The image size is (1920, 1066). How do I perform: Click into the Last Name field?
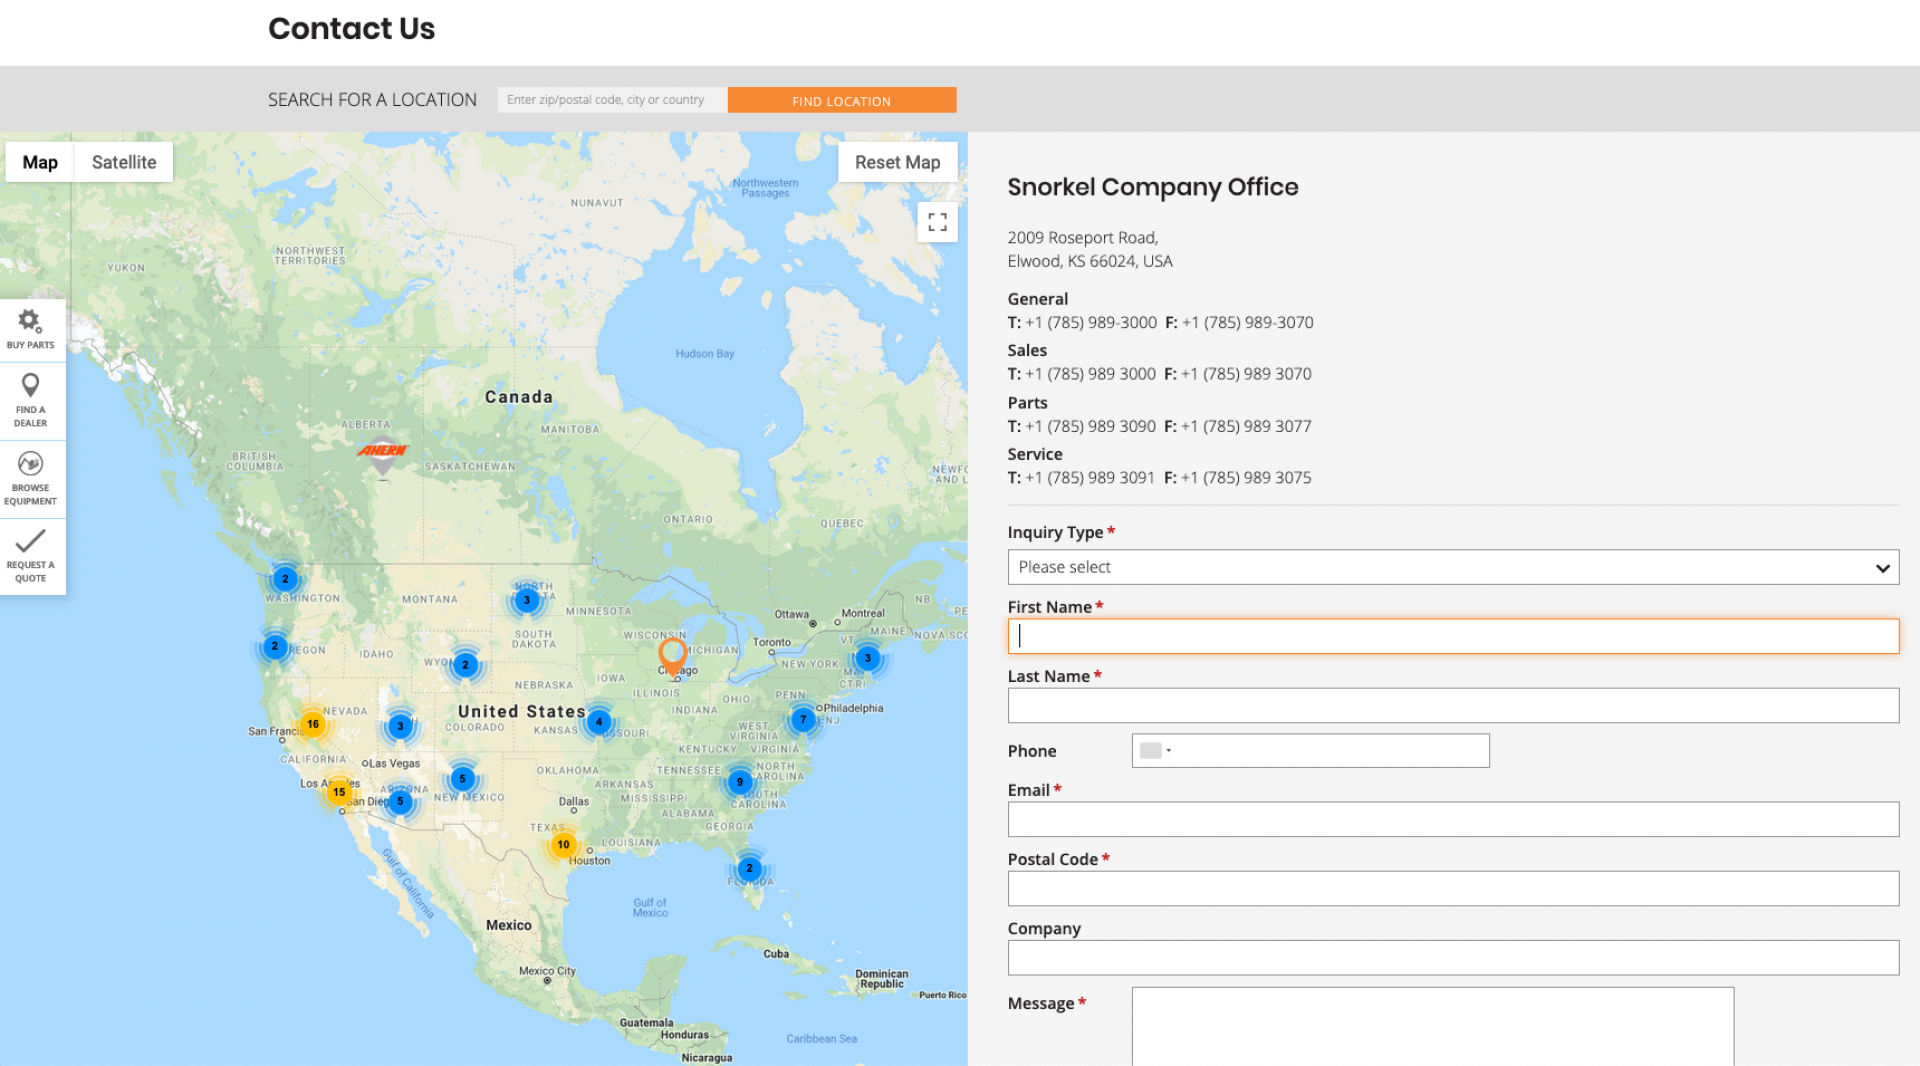point(1452,706)
